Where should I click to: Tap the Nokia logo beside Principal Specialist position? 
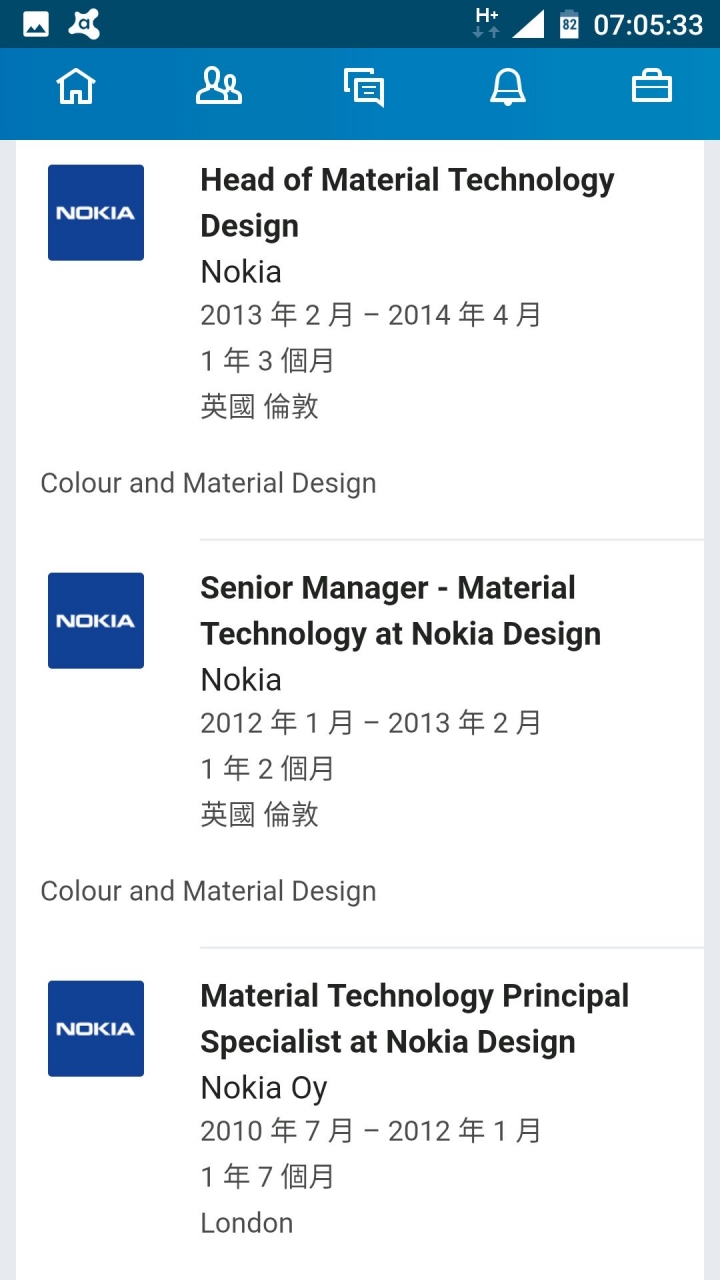[x=96, y=1029]
